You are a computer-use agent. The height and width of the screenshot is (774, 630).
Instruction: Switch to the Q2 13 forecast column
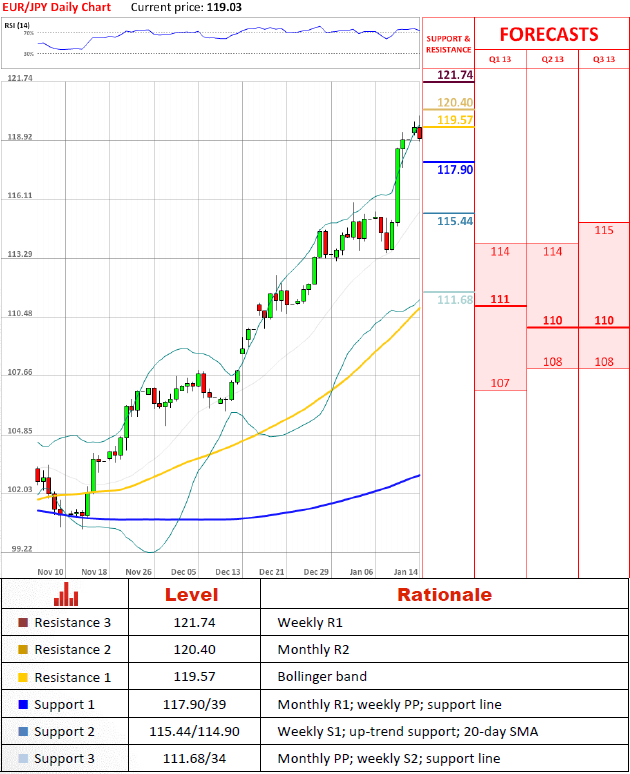(x=552, y=59)
